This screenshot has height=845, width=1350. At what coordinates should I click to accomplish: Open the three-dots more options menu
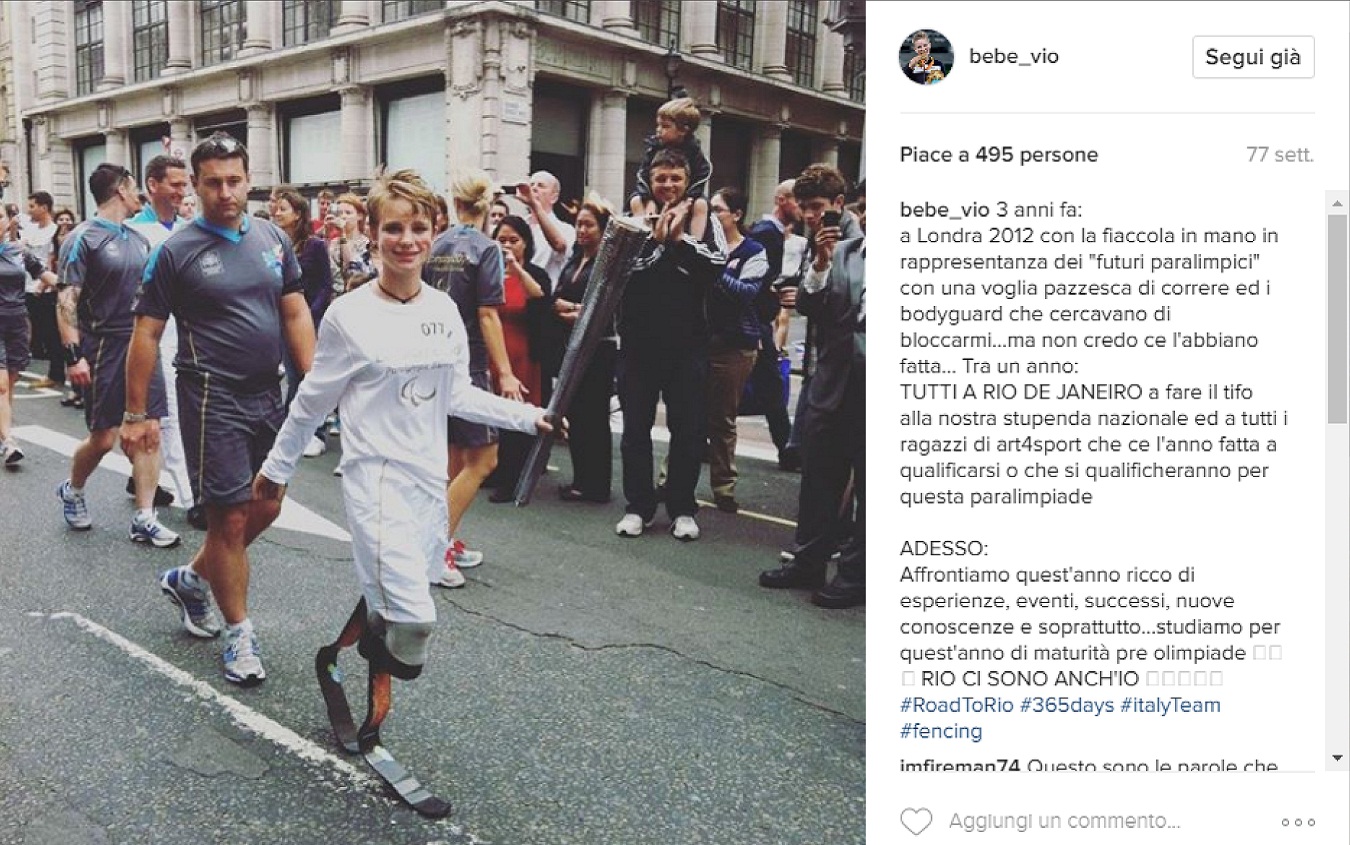click(1297, 822)
